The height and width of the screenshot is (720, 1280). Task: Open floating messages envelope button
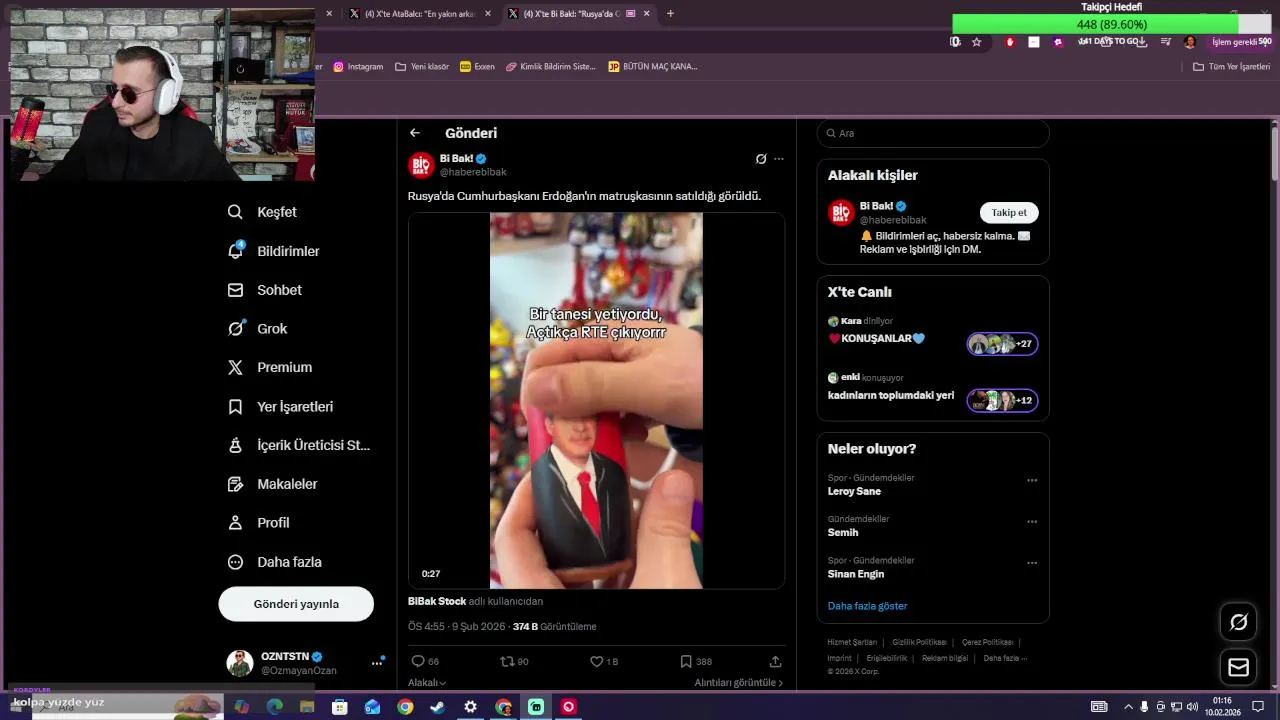click(1238, 667)
